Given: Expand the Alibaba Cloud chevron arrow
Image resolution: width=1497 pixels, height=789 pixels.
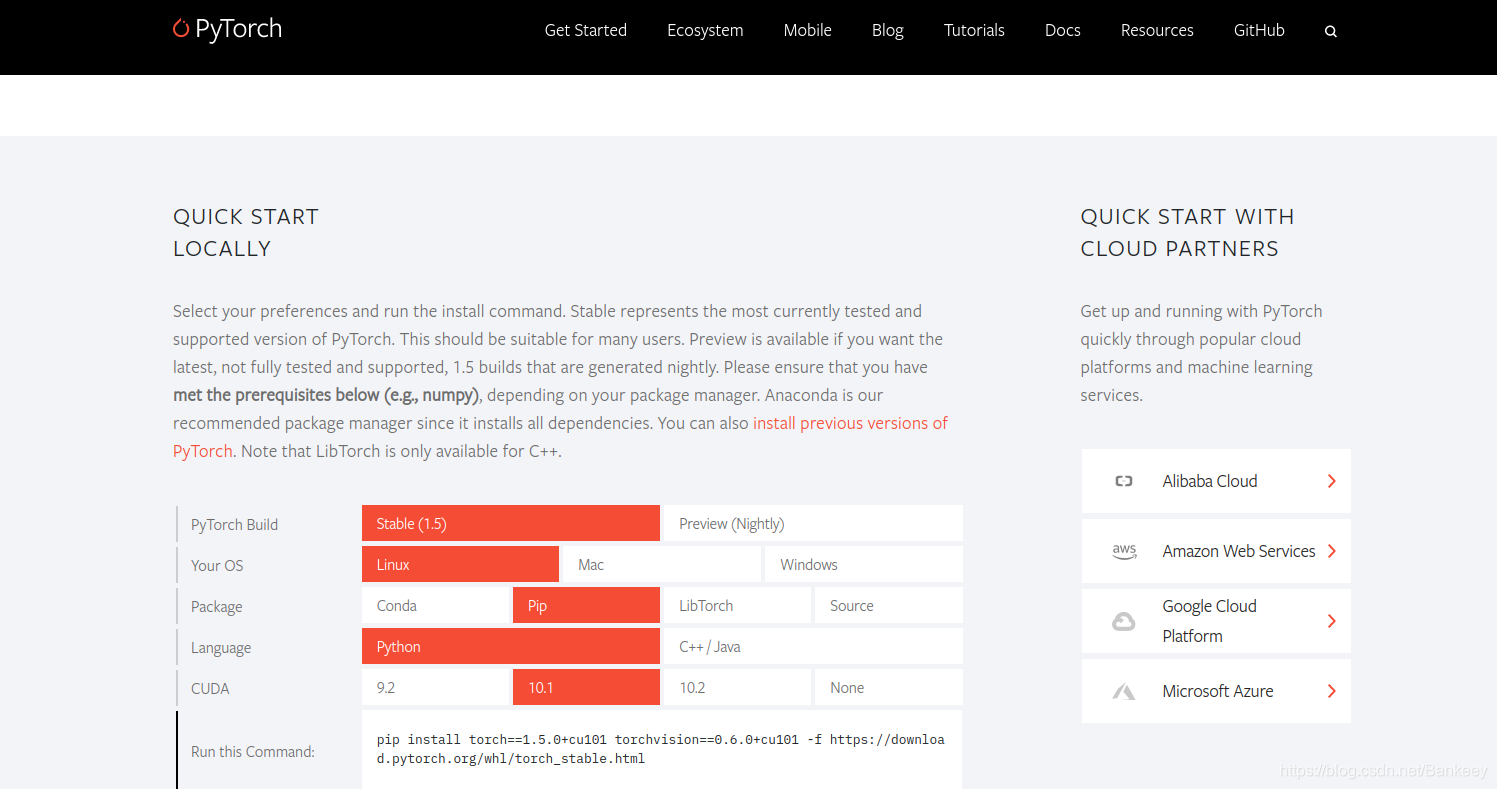Looking at the screenshot, I should 1331,481.
